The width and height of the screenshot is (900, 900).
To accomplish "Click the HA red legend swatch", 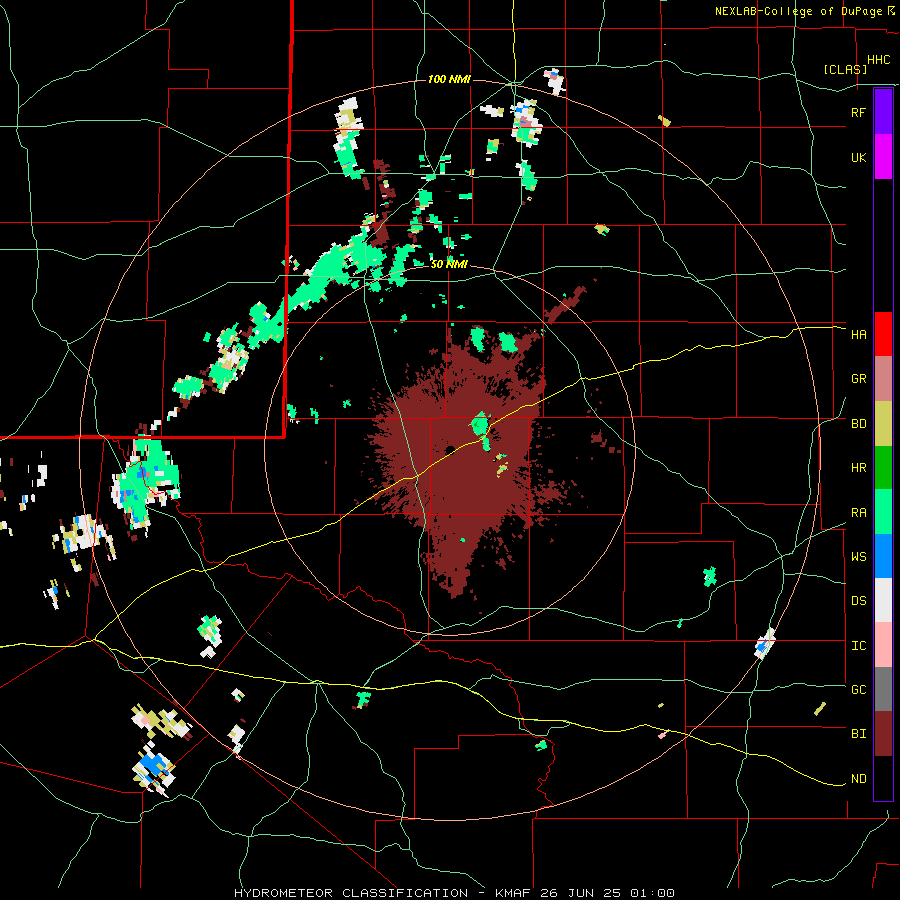I will coord(883,334).
